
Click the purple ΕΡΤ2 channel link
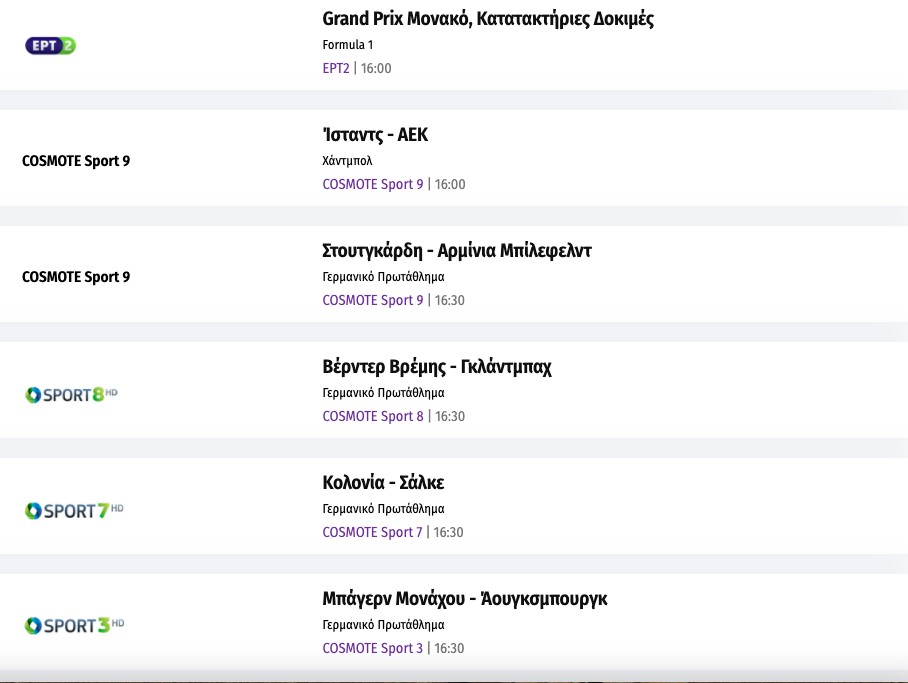(x=336, y=69)
